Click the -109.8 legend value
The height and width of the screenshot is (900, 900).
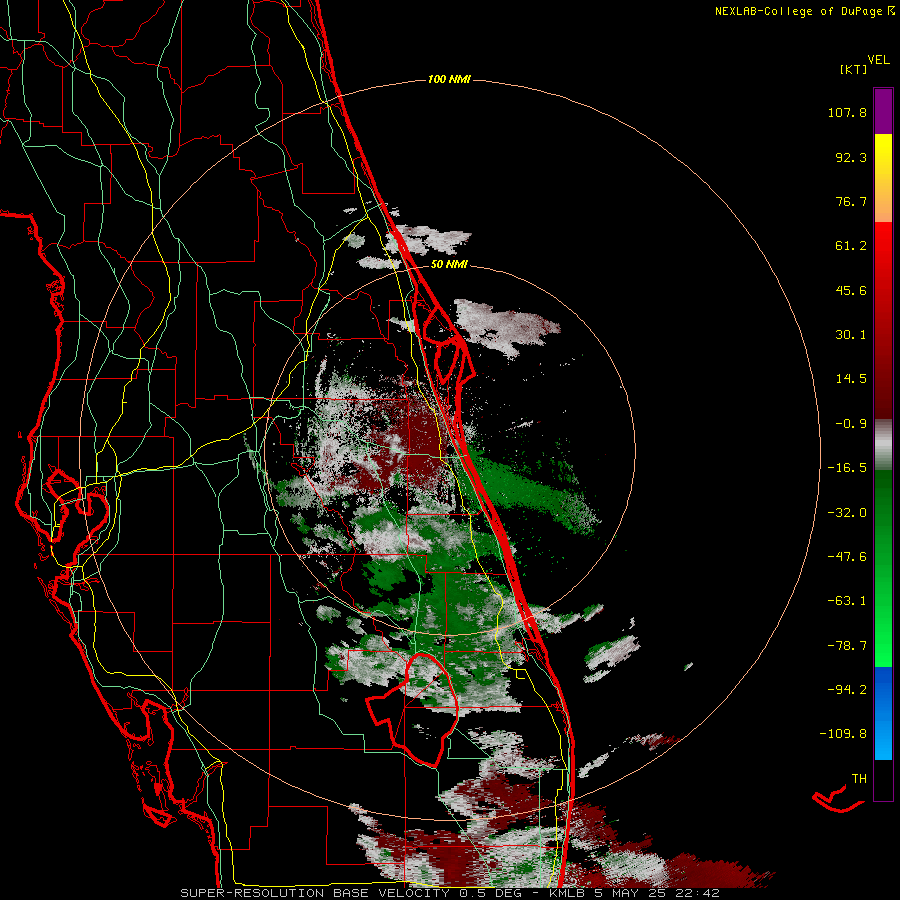point(844,734)
